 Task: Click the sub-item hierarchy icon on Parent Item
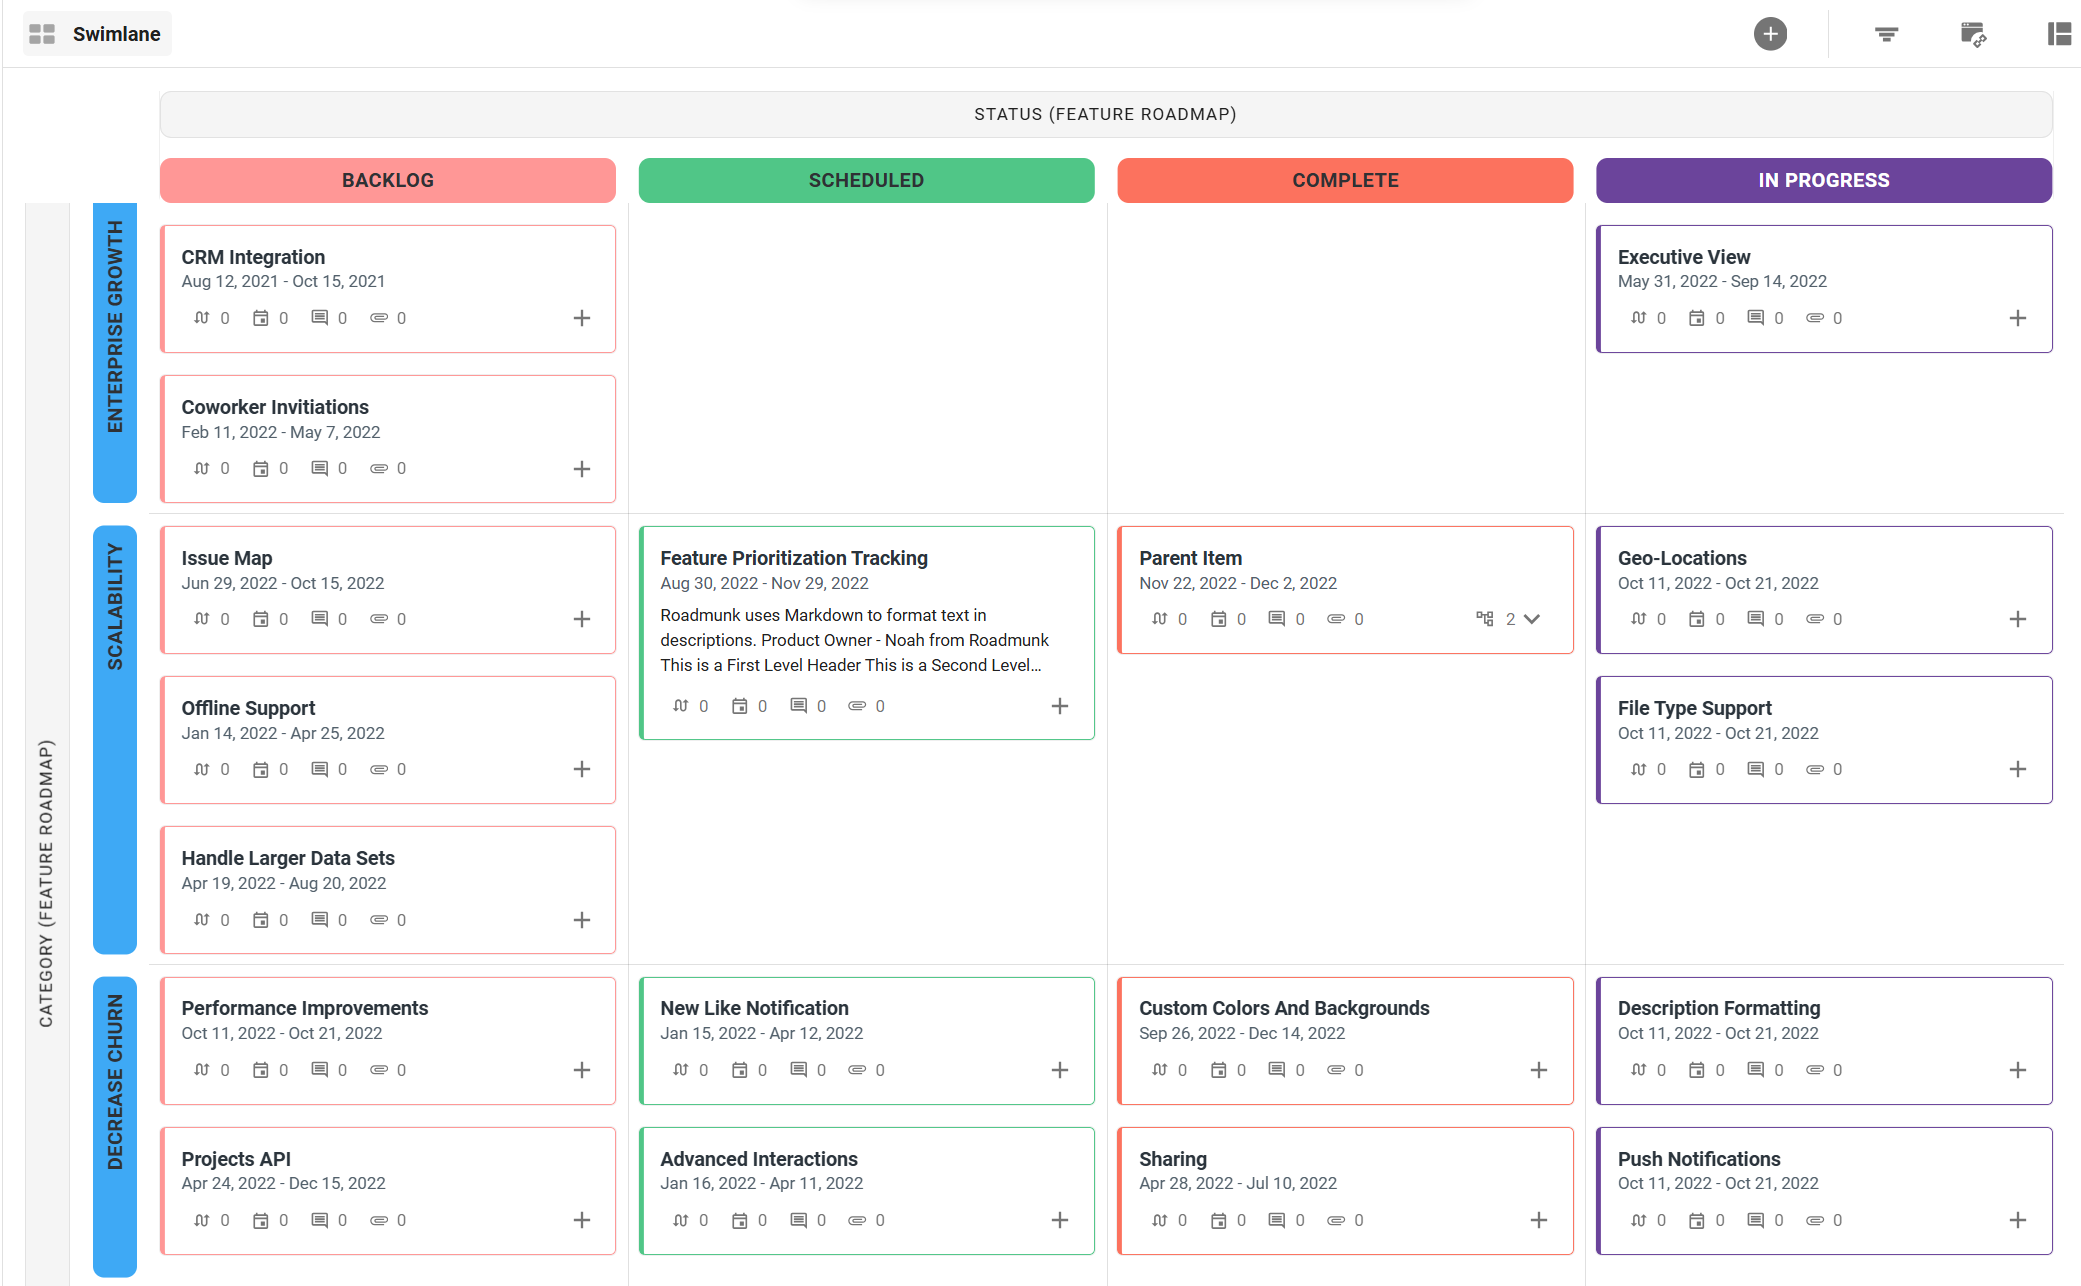1485,619
